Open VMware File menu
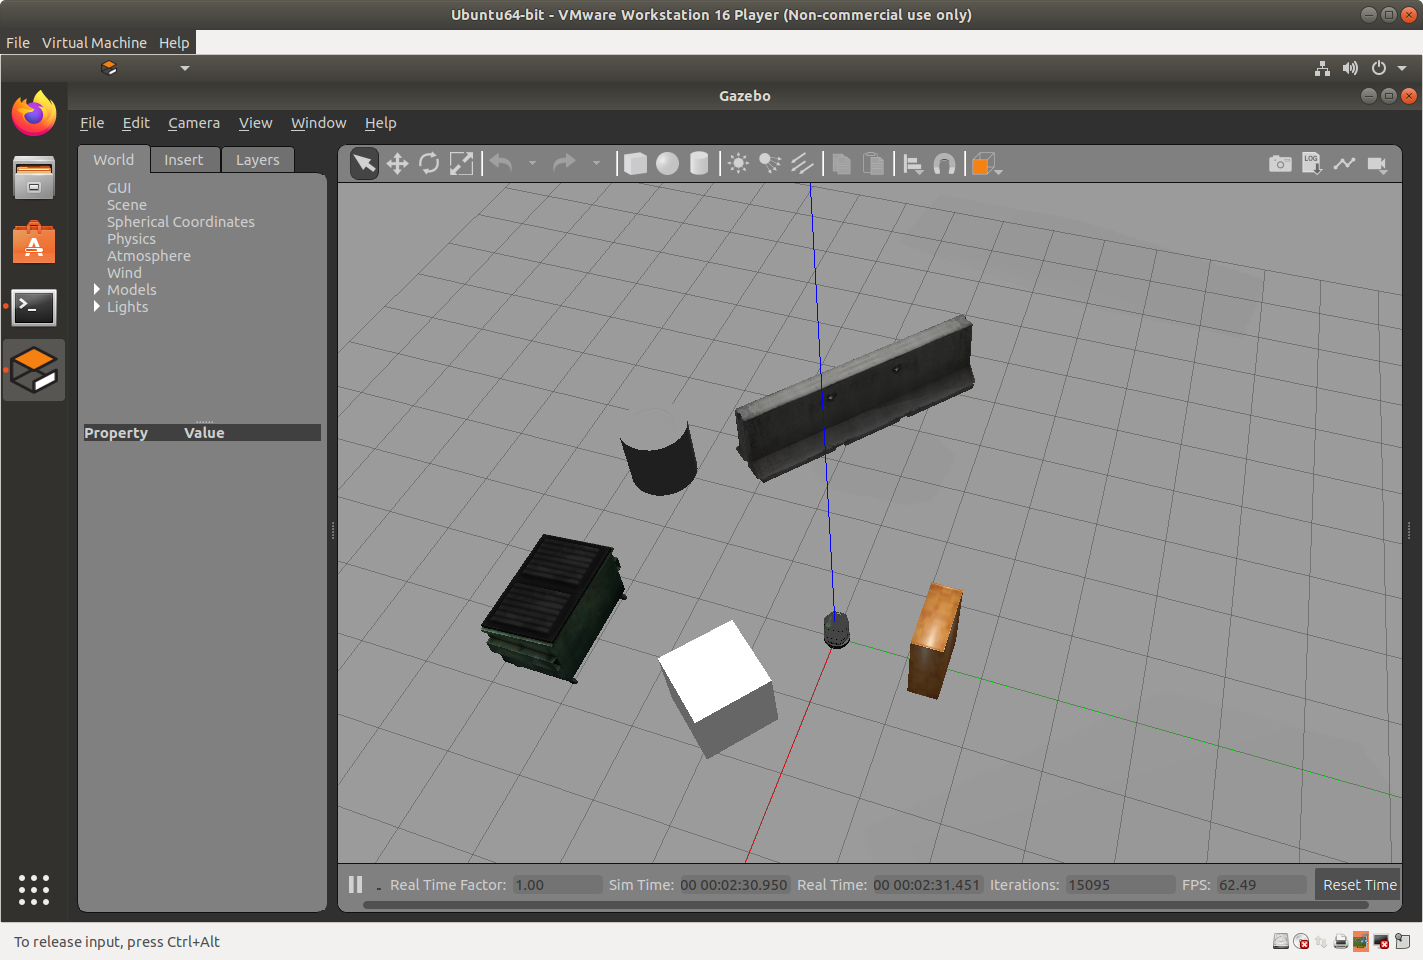 pyautogui.click(x=18, y=43)
